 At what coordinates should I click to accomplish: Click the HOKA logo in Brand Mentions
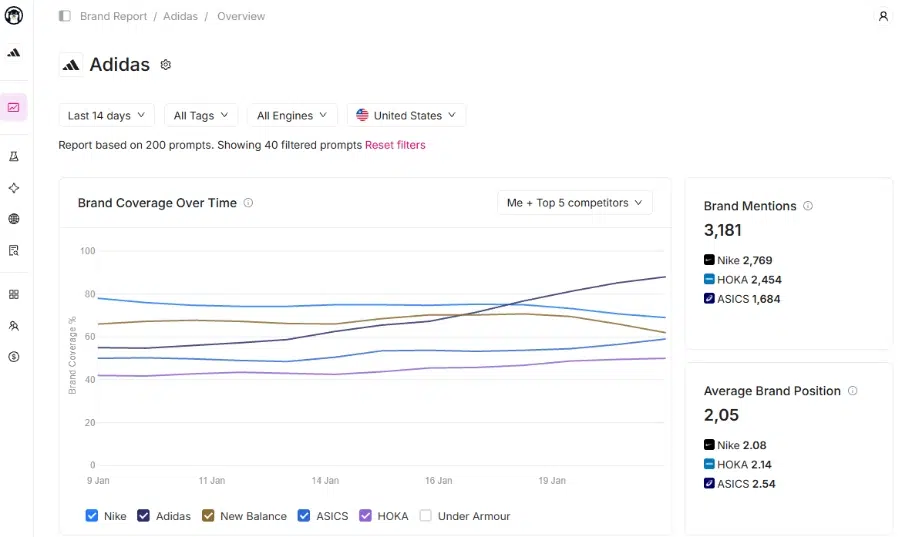pos(709,279)
